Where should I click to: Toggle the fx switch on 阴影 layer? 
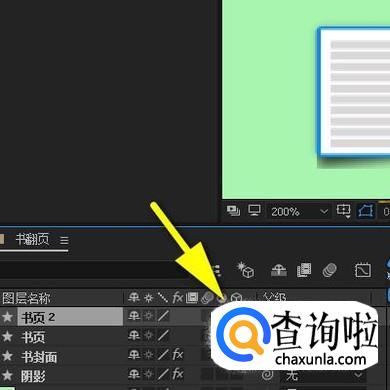(178, 374)
